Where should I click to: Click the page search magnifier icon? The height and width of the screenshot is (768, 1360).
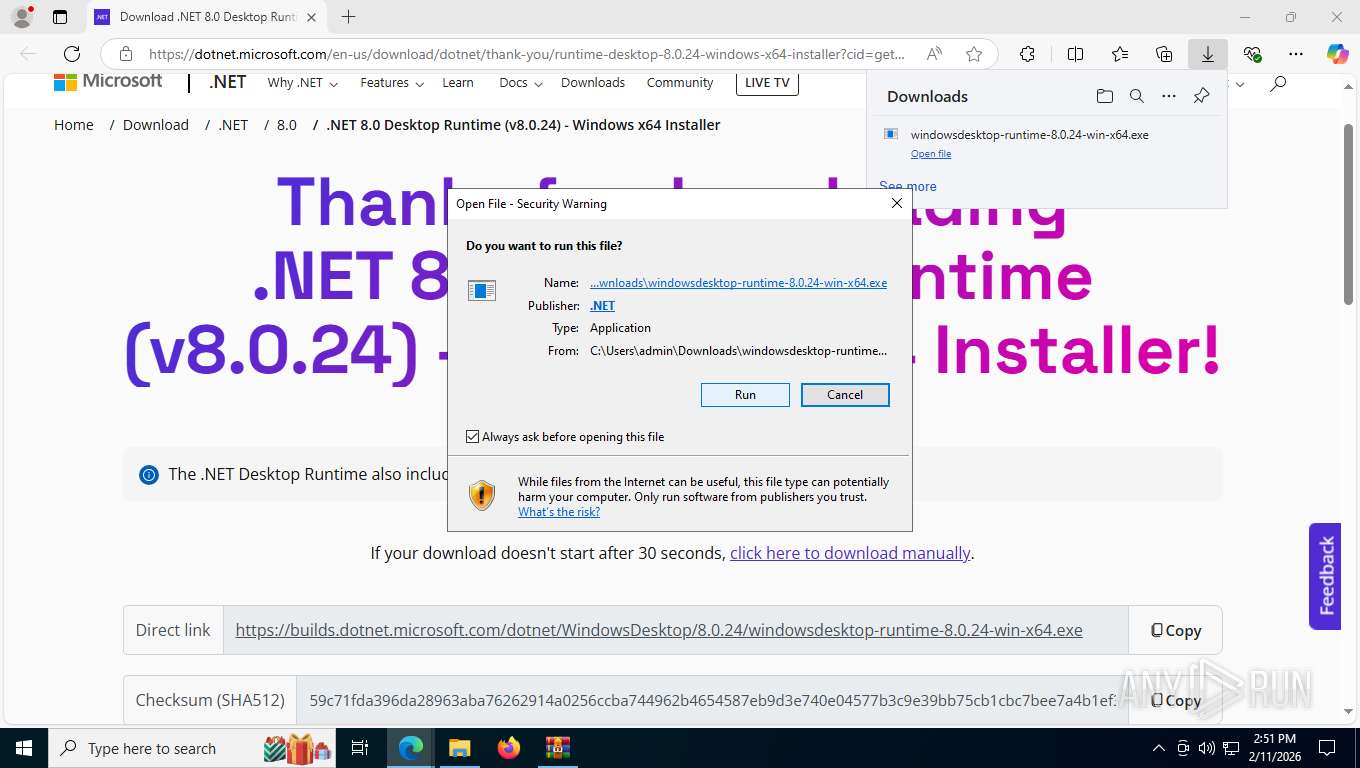click(x=1277, y=84)
